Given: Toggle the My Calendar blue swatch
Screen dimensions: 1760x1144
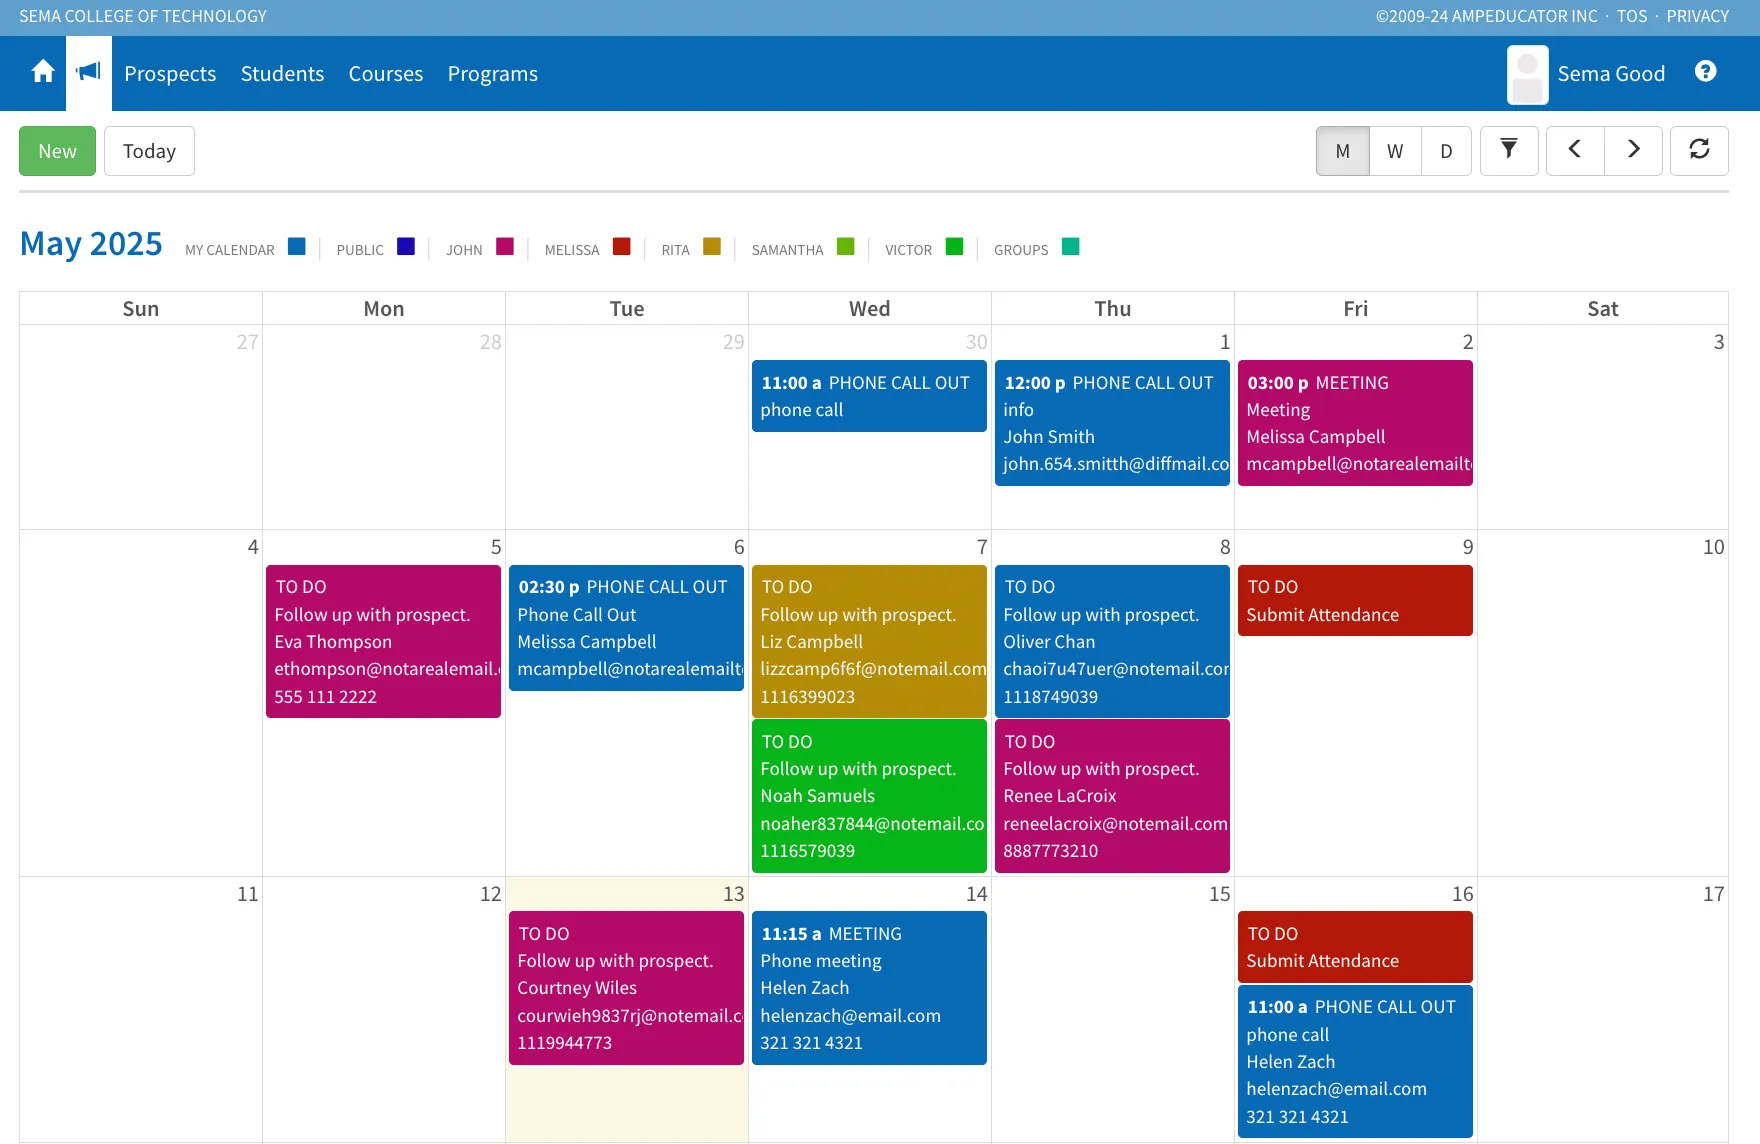Looking at the screenshot, I should [x=297, y=247].
